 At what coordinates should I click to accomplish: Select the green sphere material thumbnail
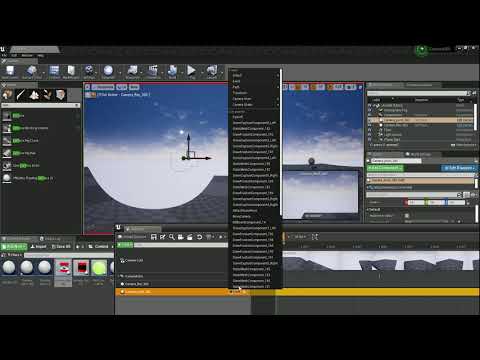point(99,268)
